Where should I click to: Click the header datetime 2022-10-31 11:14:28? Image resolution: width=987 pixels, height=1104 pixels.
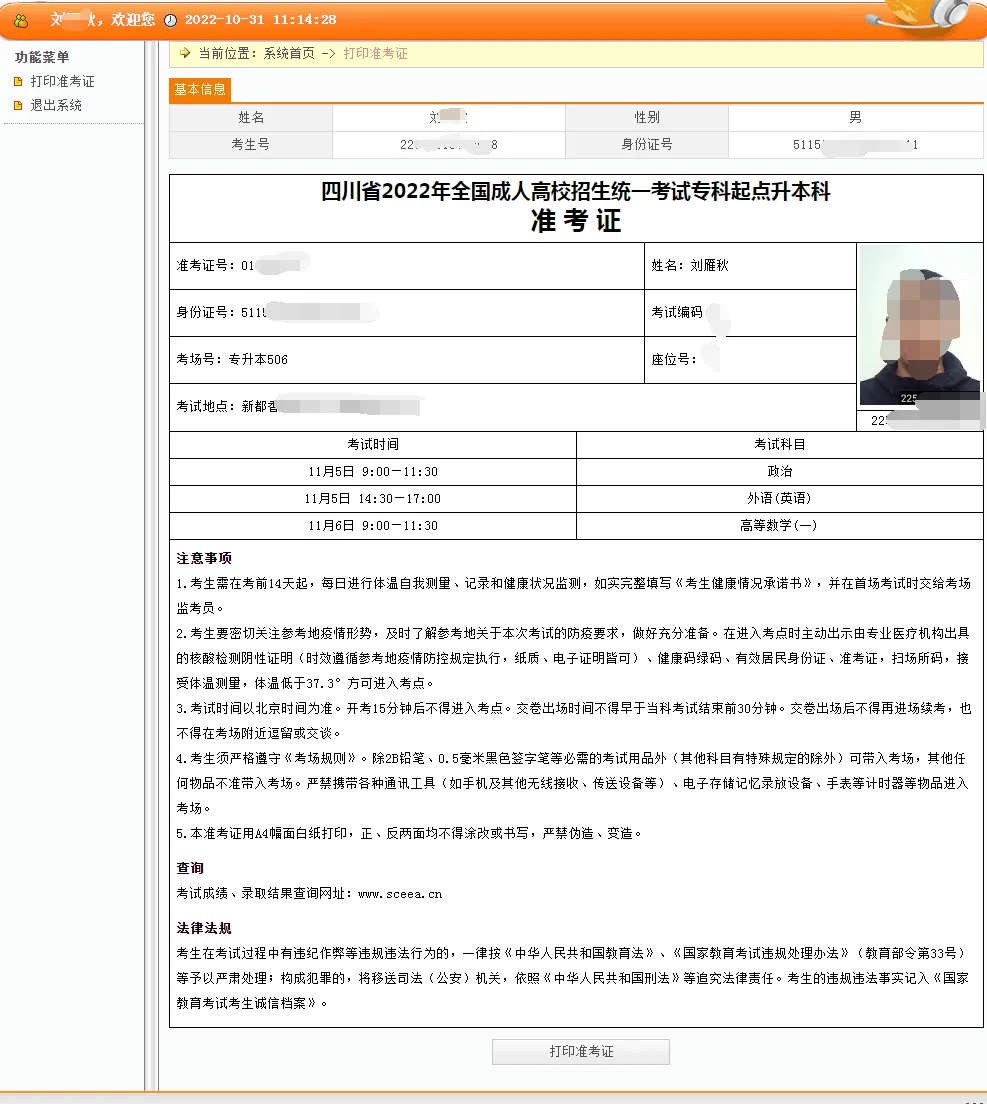click(260, 20)
